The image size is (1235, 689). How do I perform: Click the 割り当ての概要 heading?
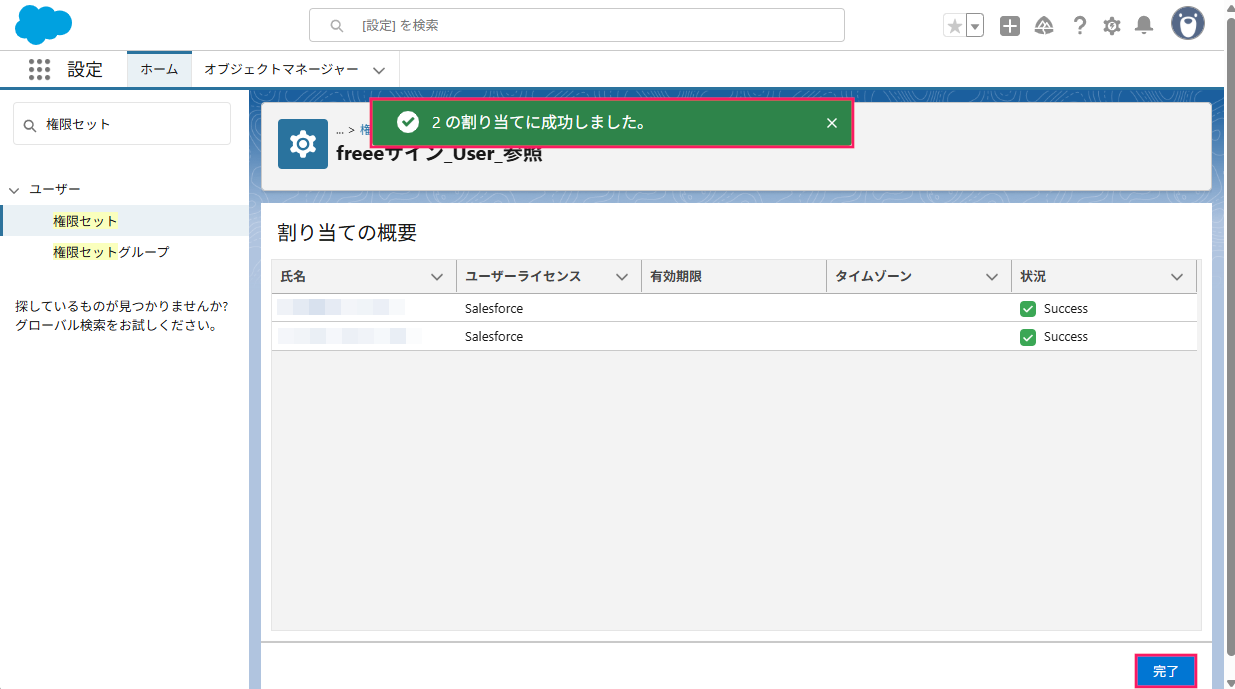pyautogui.click(x=347, y=233)
